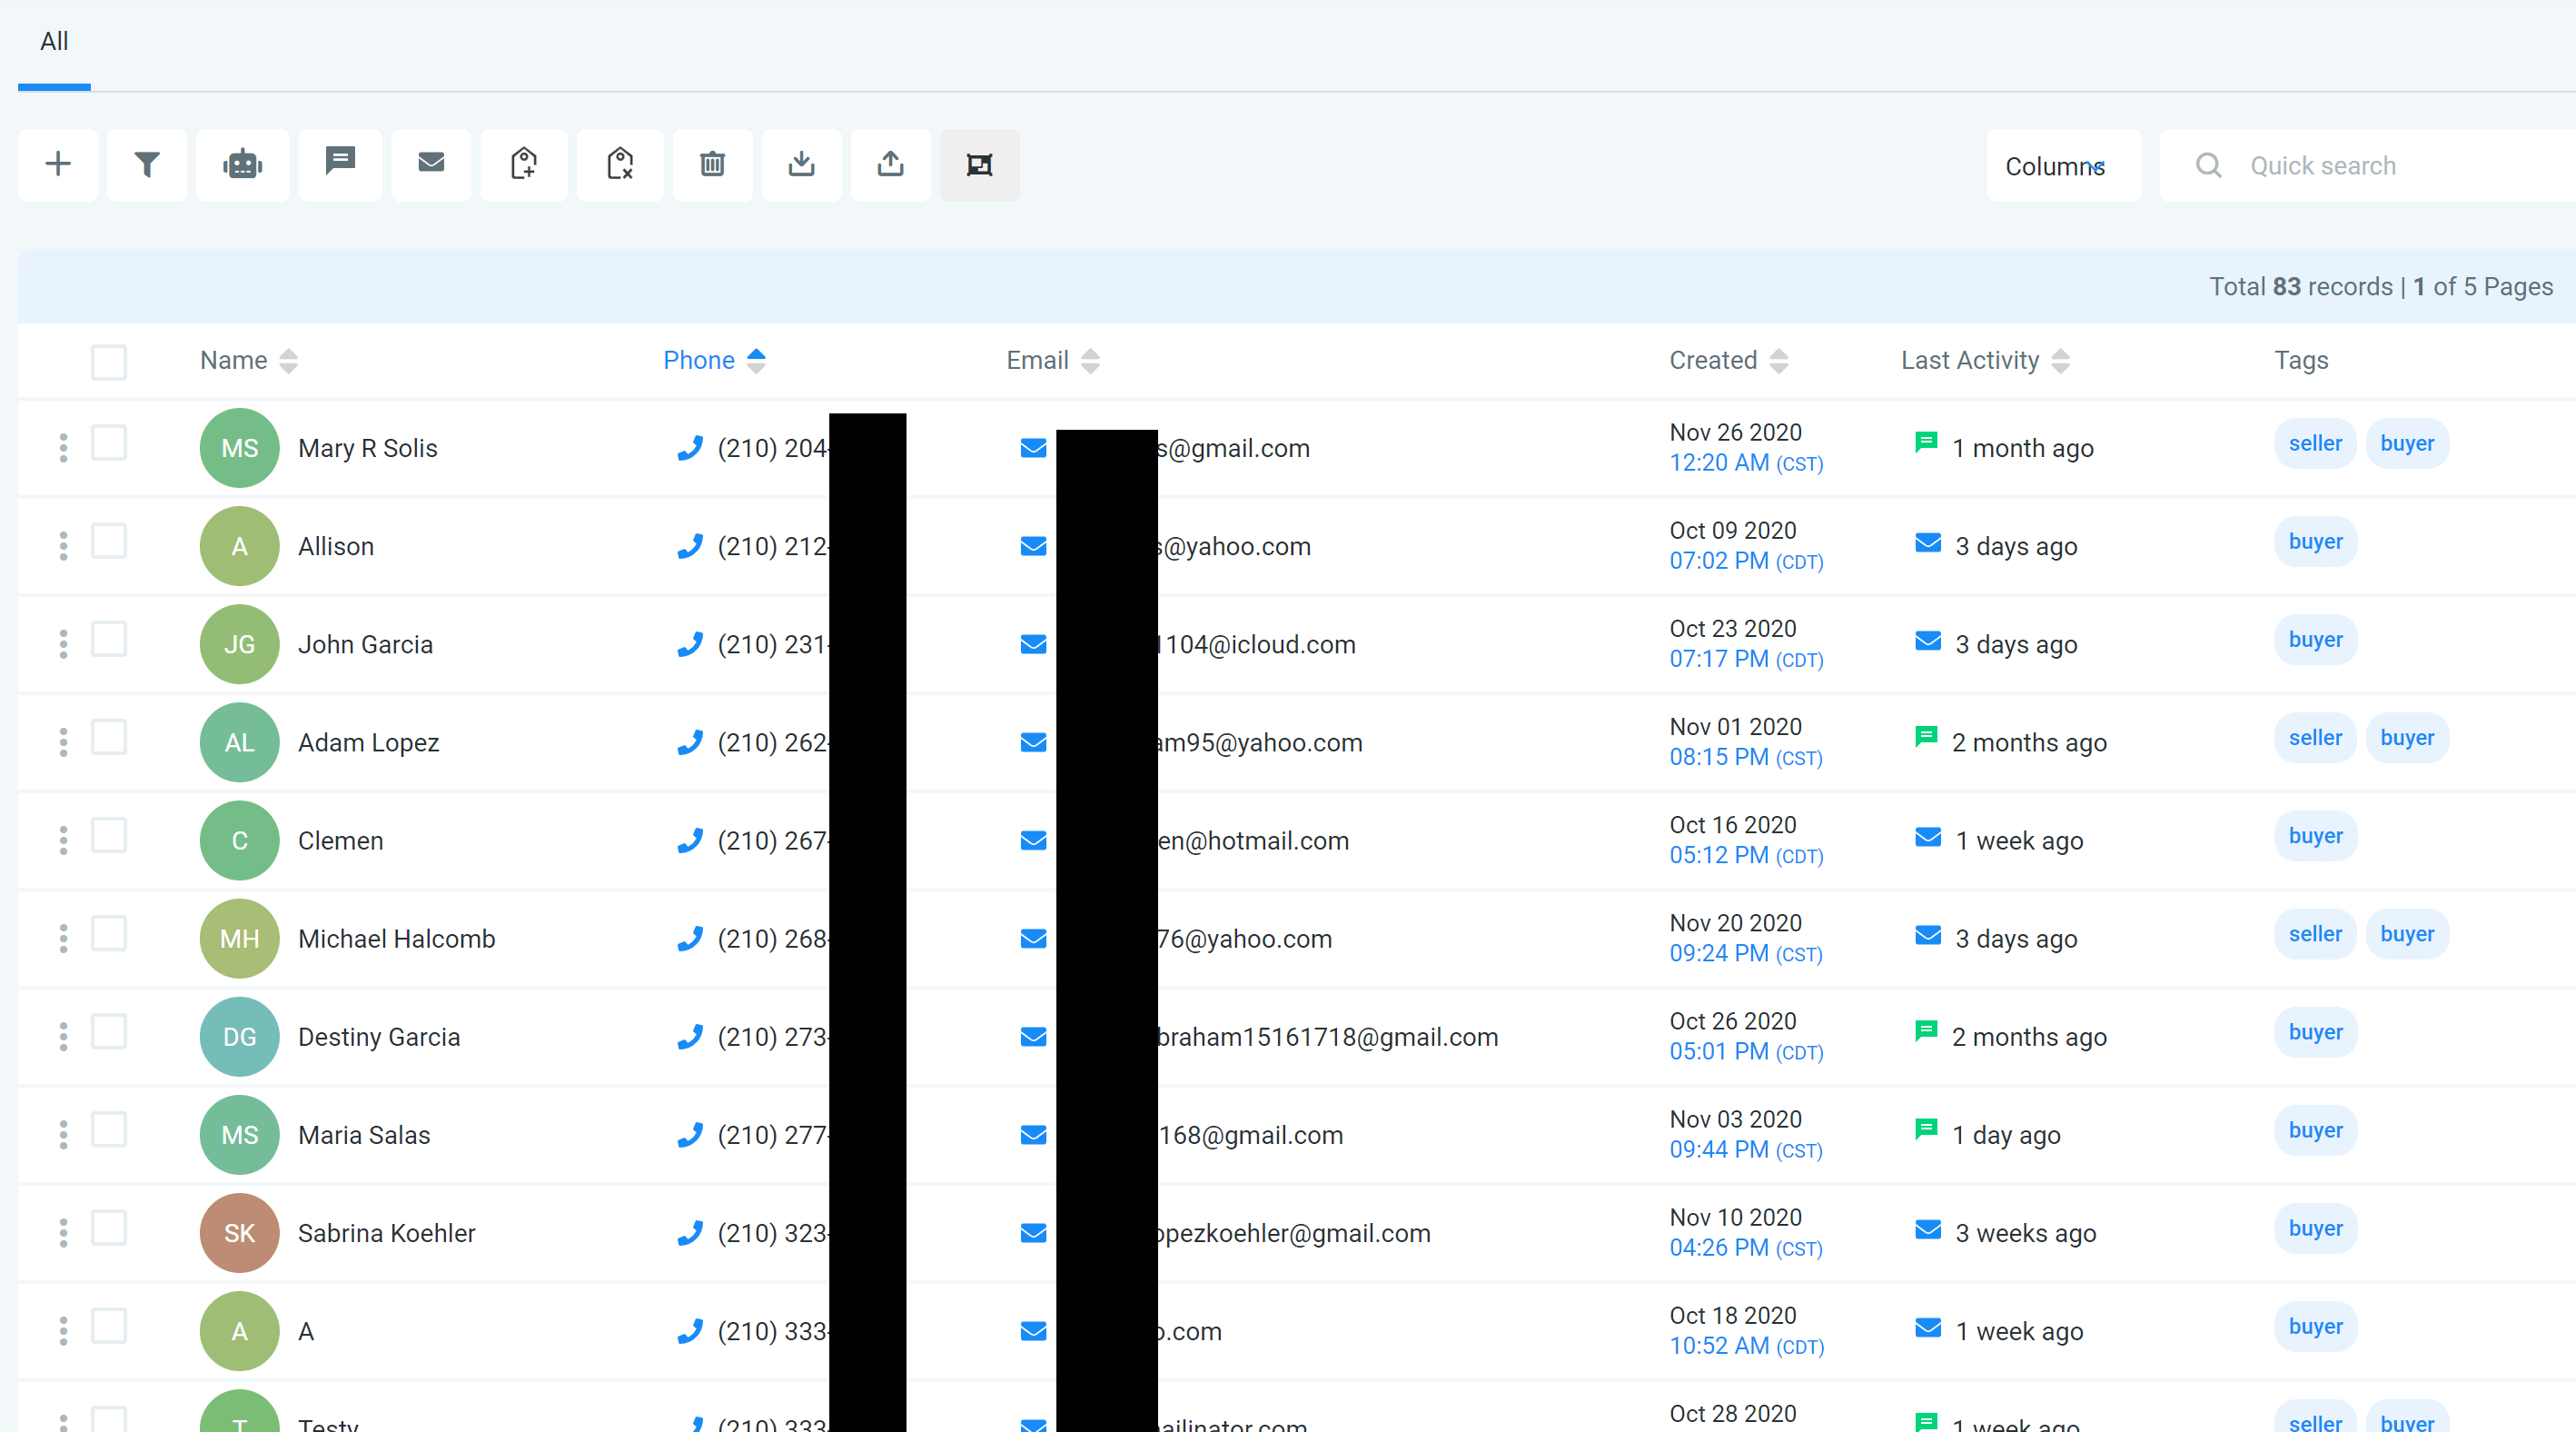Open the filter tool
The width and height of the screenshot is (2576, 1432).
click(146, 164)
